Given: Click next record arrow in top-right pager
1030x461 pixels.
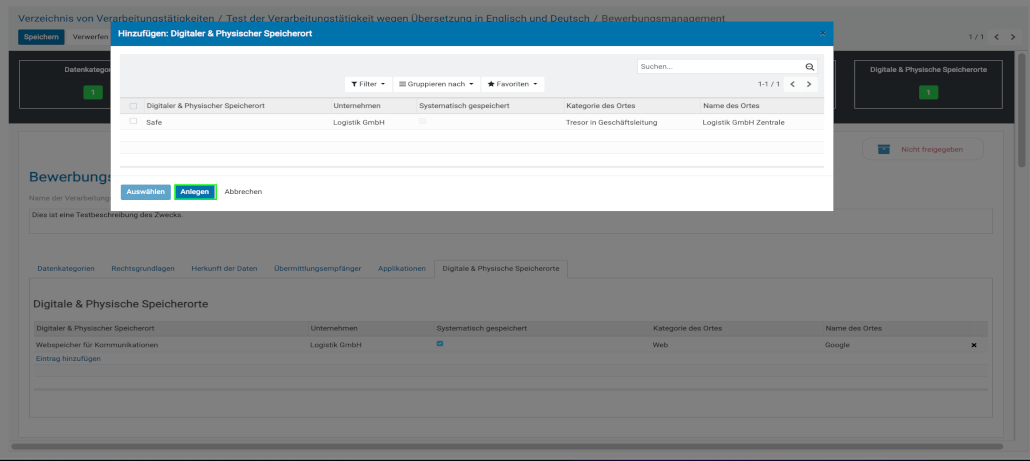Looking at the screenshot, I should [x=1011, y=37].
